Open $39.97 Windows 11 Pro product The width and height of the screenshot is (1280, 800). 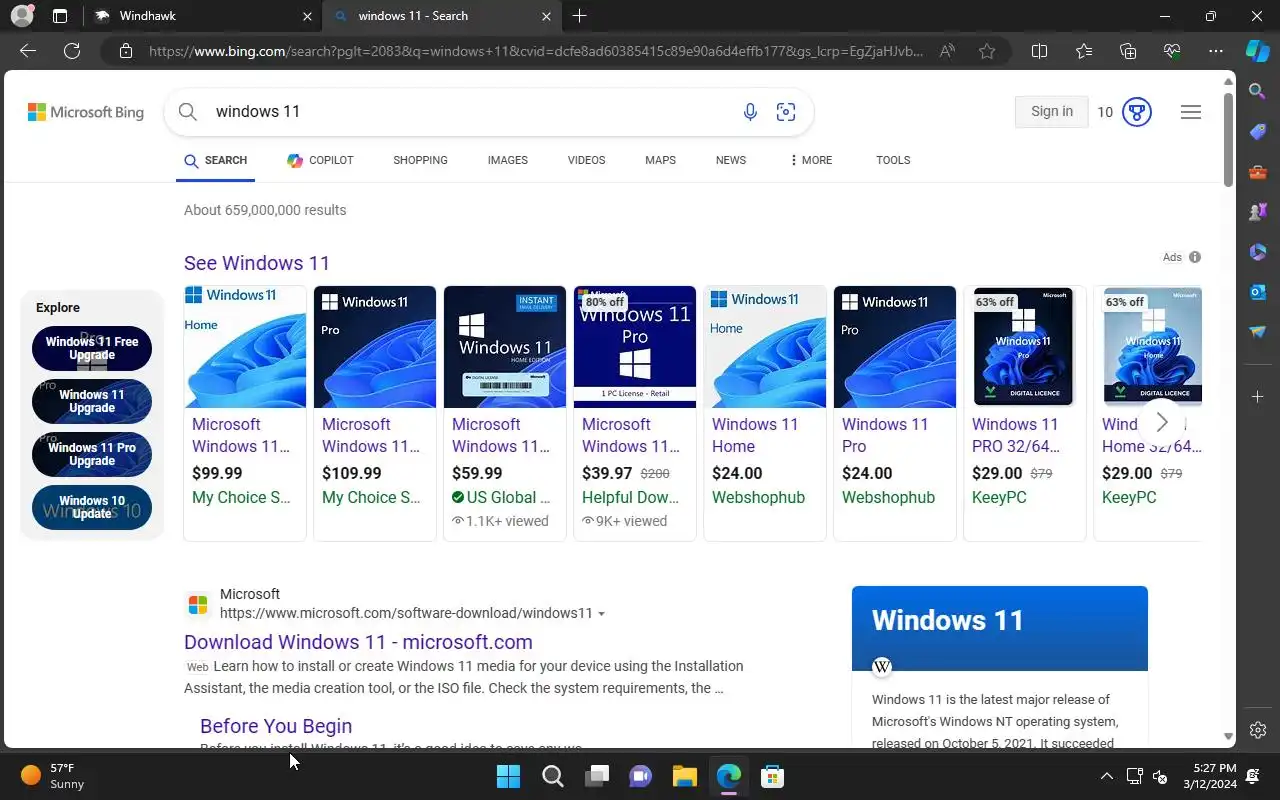point(635,413)
